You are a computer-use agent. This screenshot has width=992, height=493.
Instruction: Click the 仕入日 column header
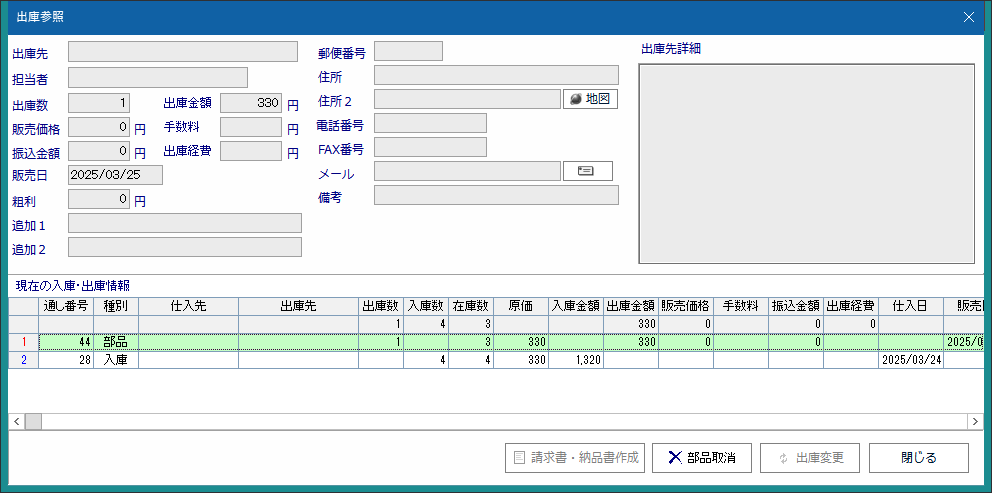coord(910,306)
